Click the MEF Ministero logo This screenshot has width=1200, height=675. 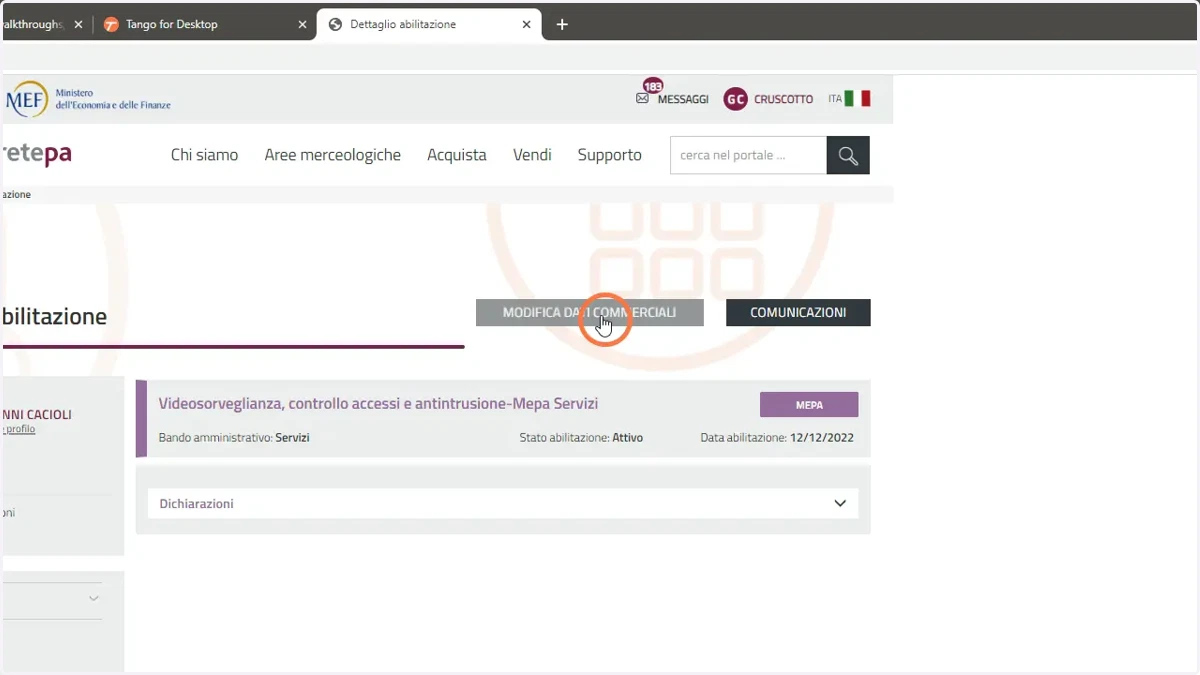87,99
